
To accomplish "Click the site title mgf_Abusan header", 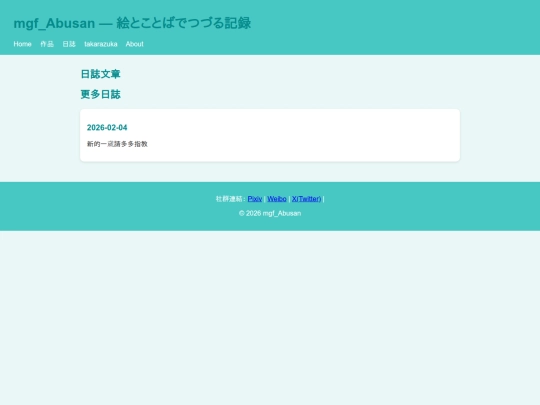I will 132,23.
